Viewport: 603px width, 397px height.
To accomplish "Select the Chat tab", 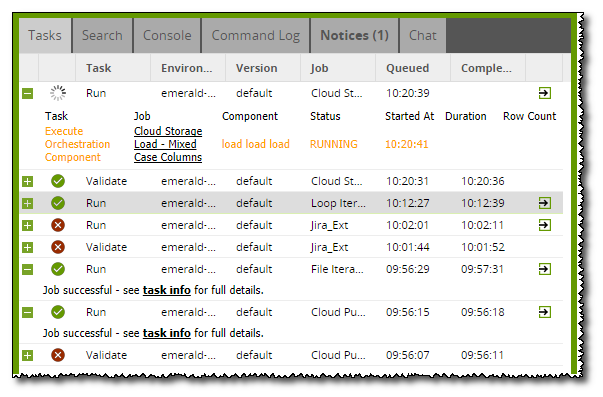I will point(423,35).
